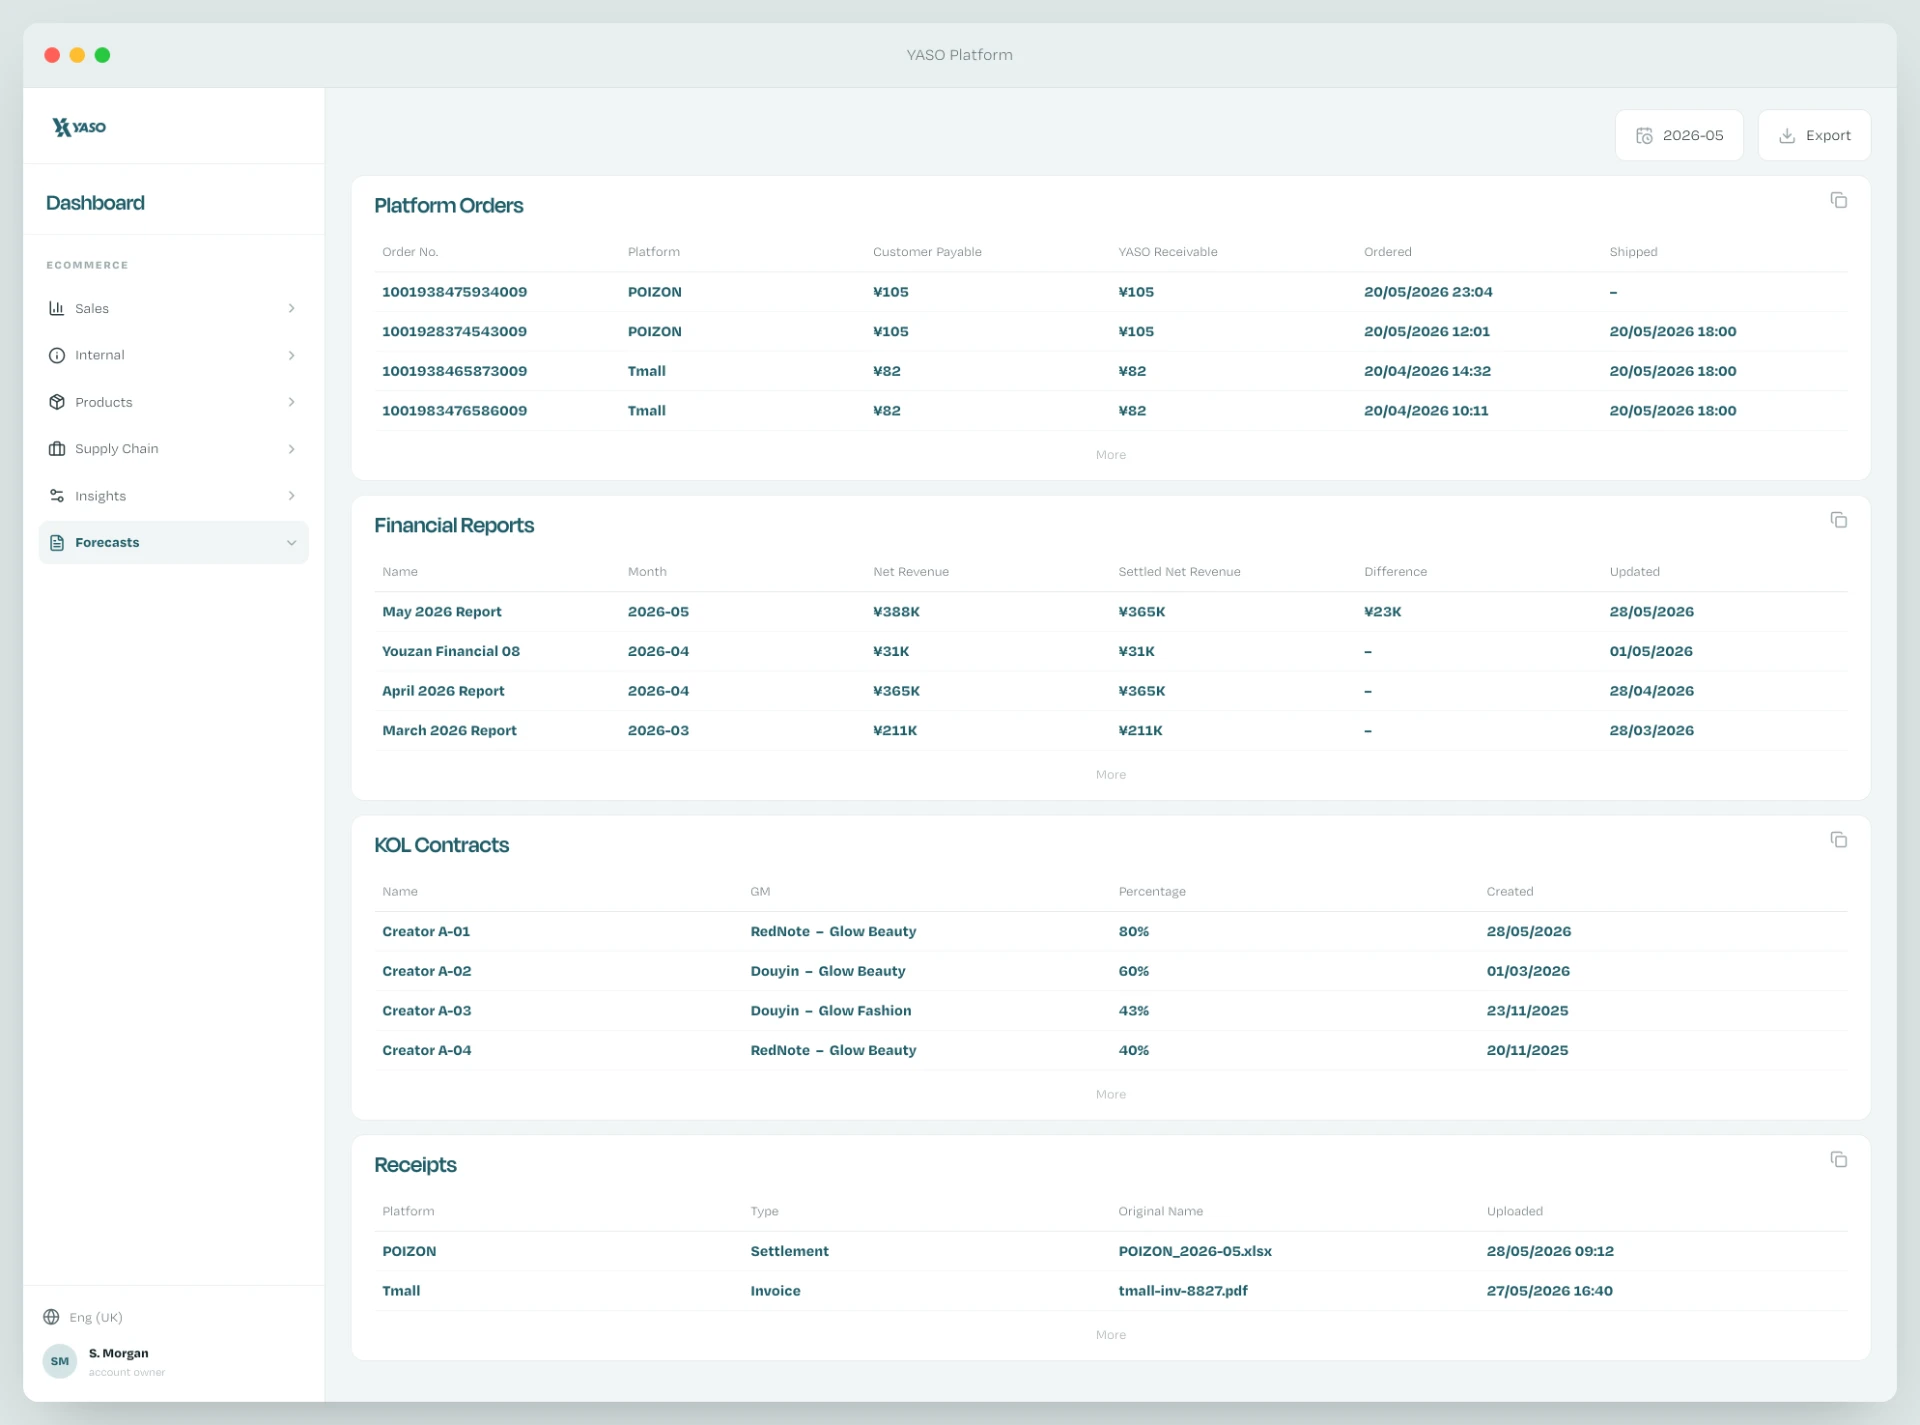The height and width of the screenshot is (1425, 1920).
Task: Collapse the Forecasts menu chevron
Action: pyautogui.click(x=291, y=542)
